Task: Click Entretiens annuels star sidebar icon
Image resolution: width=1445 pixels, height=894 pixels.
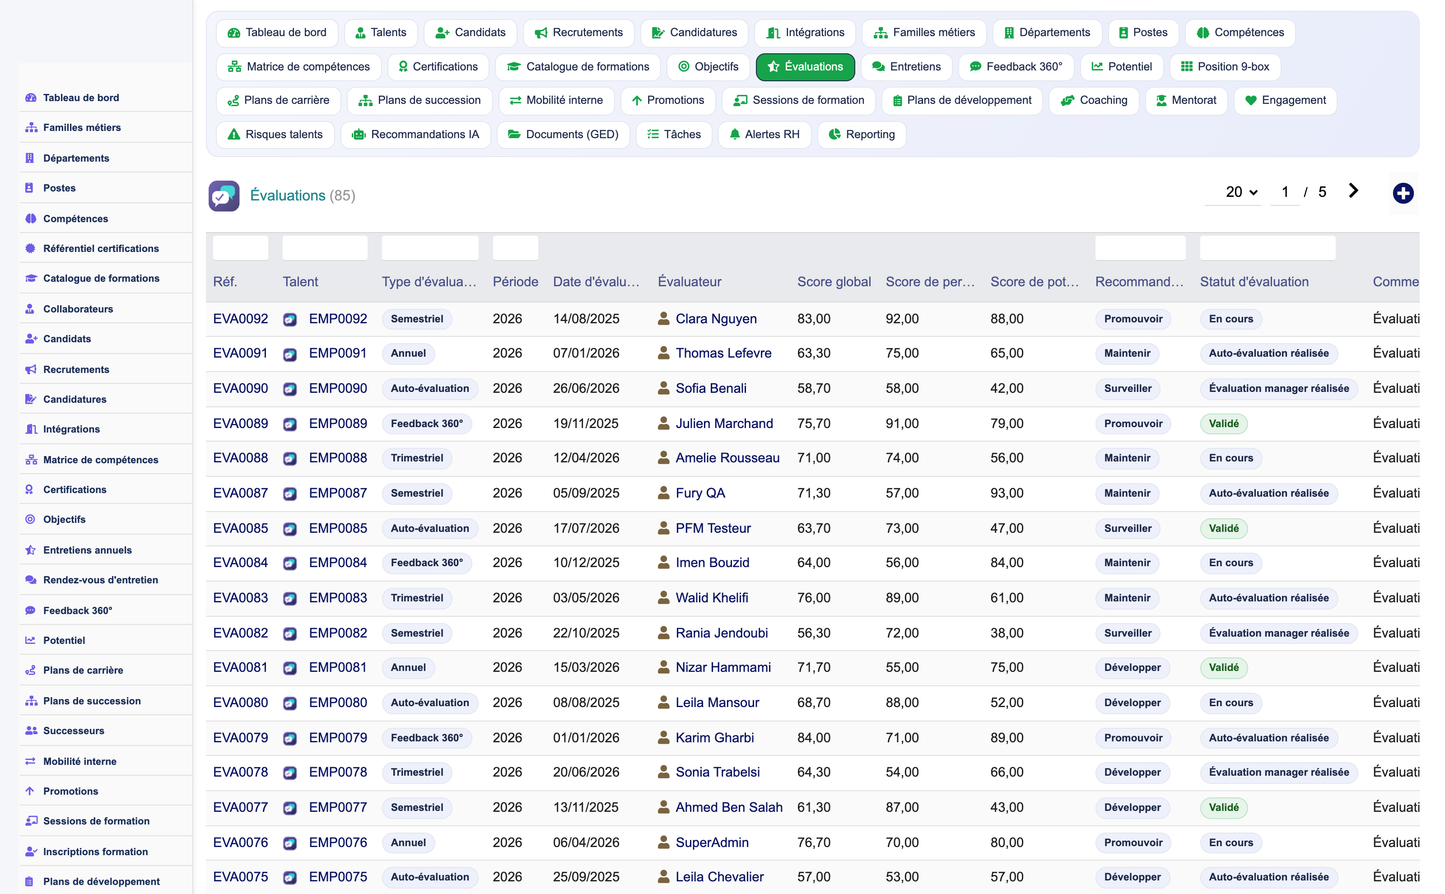Action: pyautogui.click(x=30, y=550)
